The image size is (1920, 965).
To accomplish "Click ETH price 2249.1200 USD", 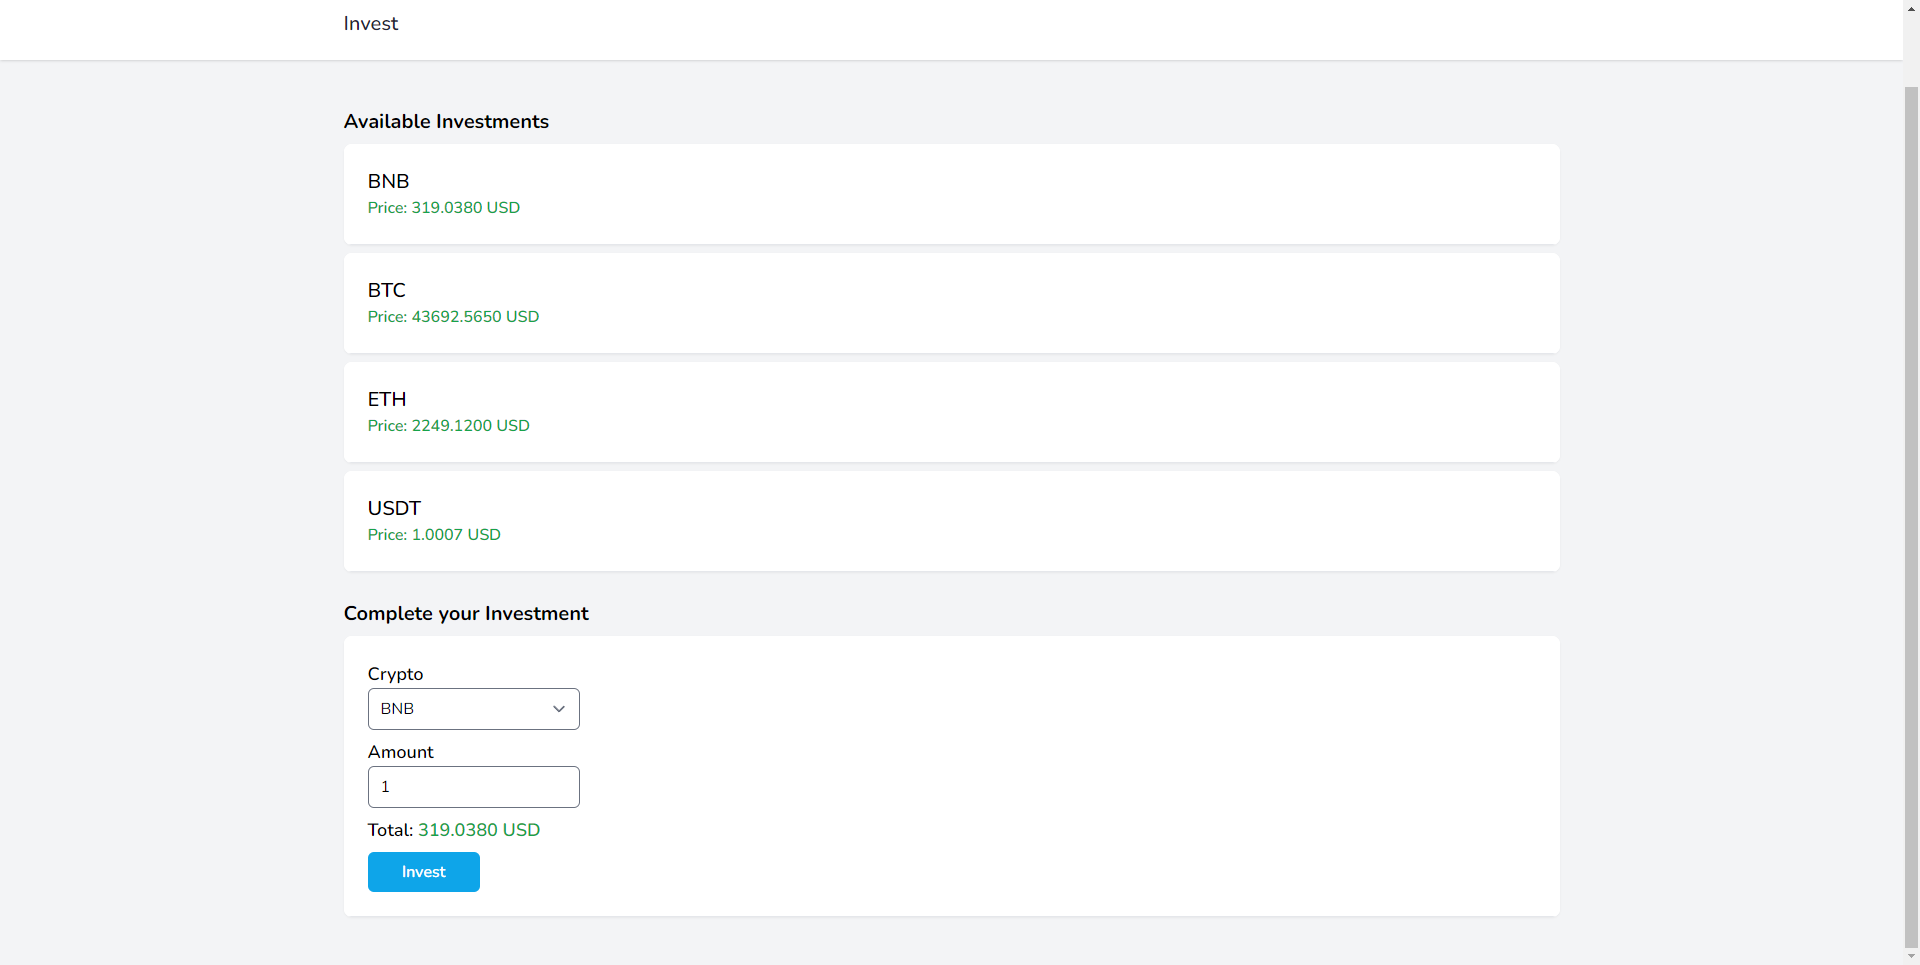I will click(x=448, y=426).
